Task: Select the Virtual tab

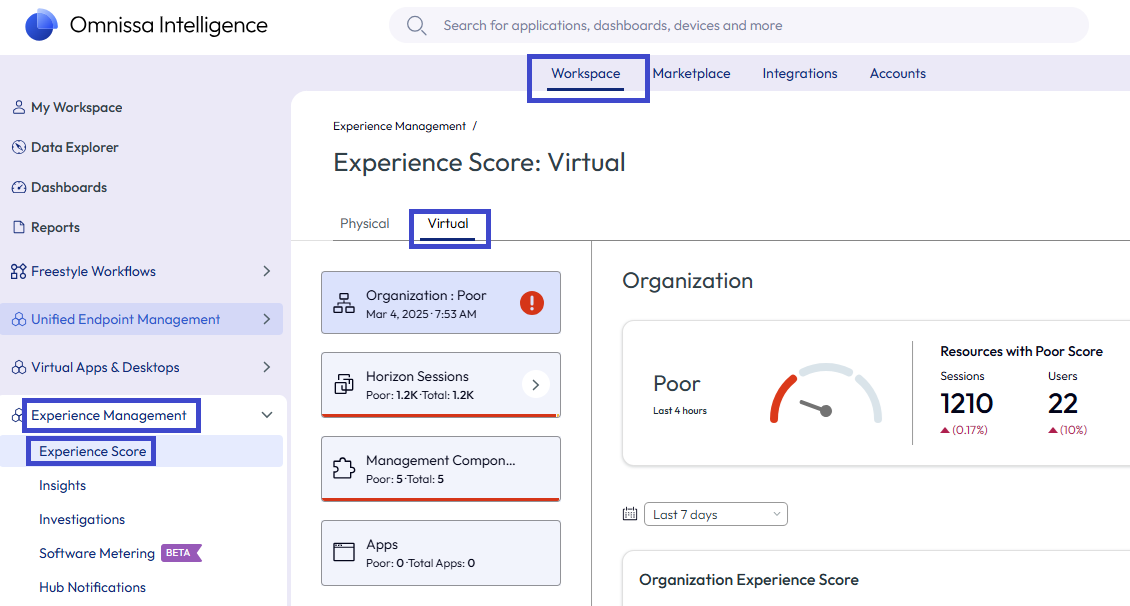Action: tap(448, 223)
